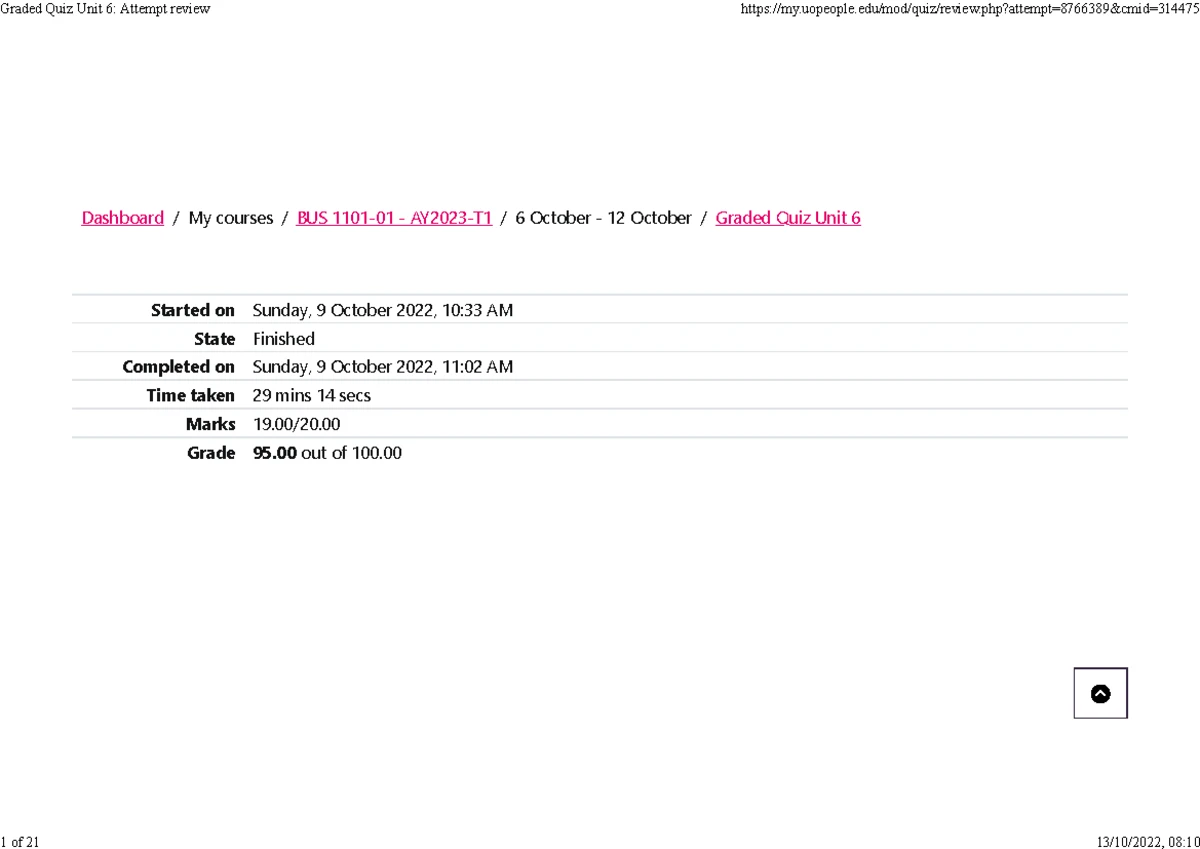Viewport: 1200px width, 849px height.
Task: Select the 19.00/20.00 marks value
Action: [297, 424]
